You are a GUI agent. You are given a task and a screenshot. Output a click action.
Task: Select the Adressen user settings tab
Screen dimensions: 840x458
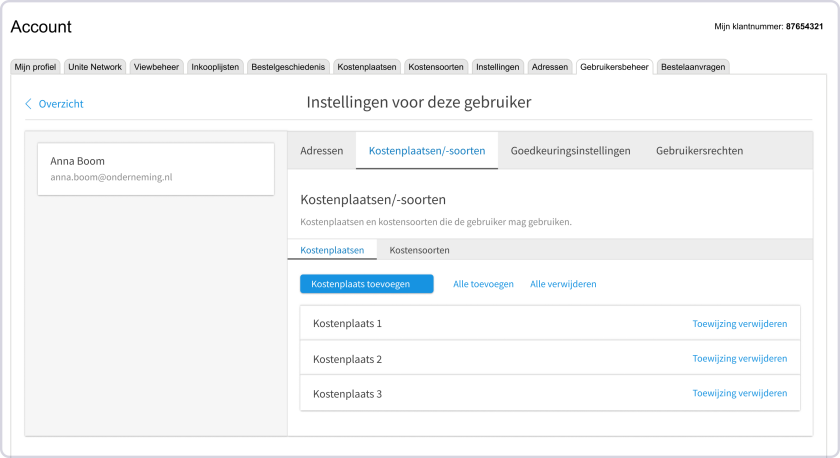322,151
